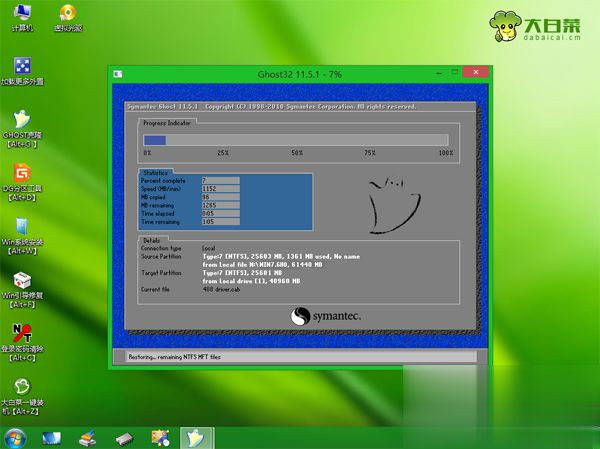600x449 pixels.
Task: Launch DG分区工具 [Alt+D] desktop shortcut
Action: [22, 183]
